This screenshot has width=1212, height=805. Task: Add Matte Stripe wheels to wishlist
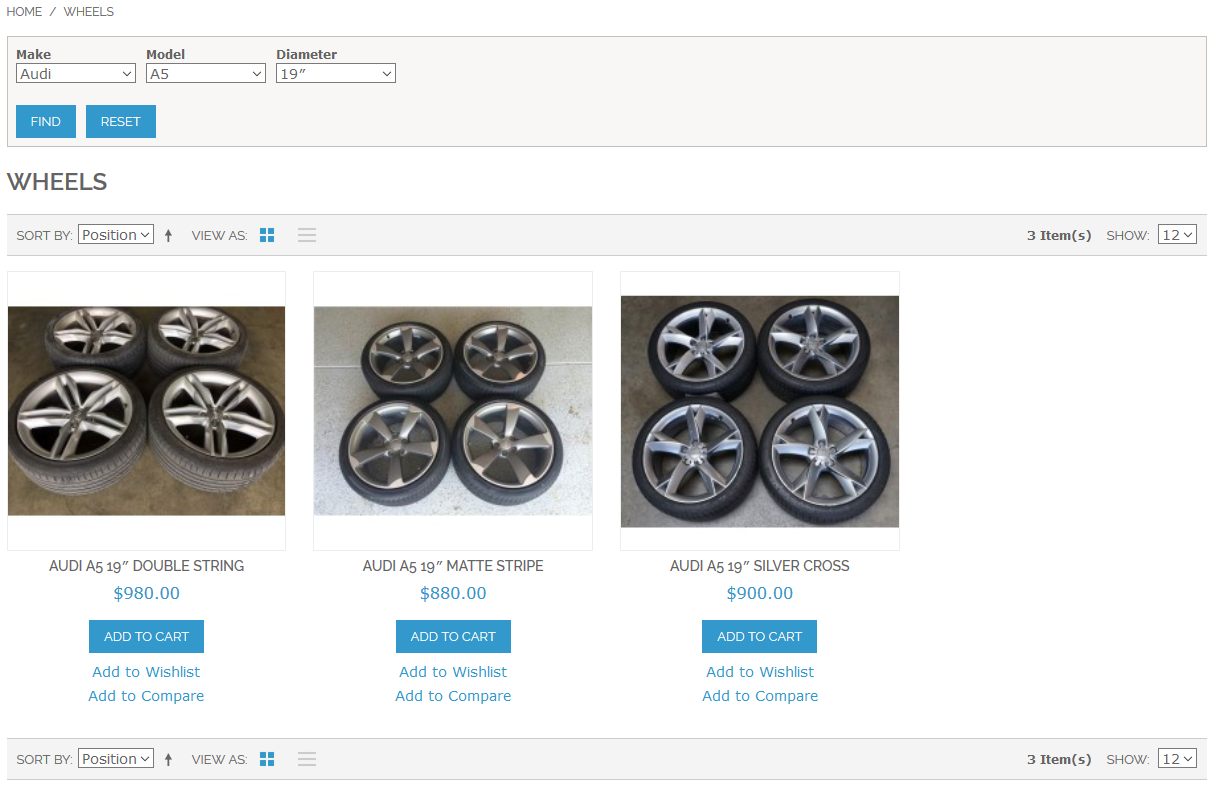(453, 672)
